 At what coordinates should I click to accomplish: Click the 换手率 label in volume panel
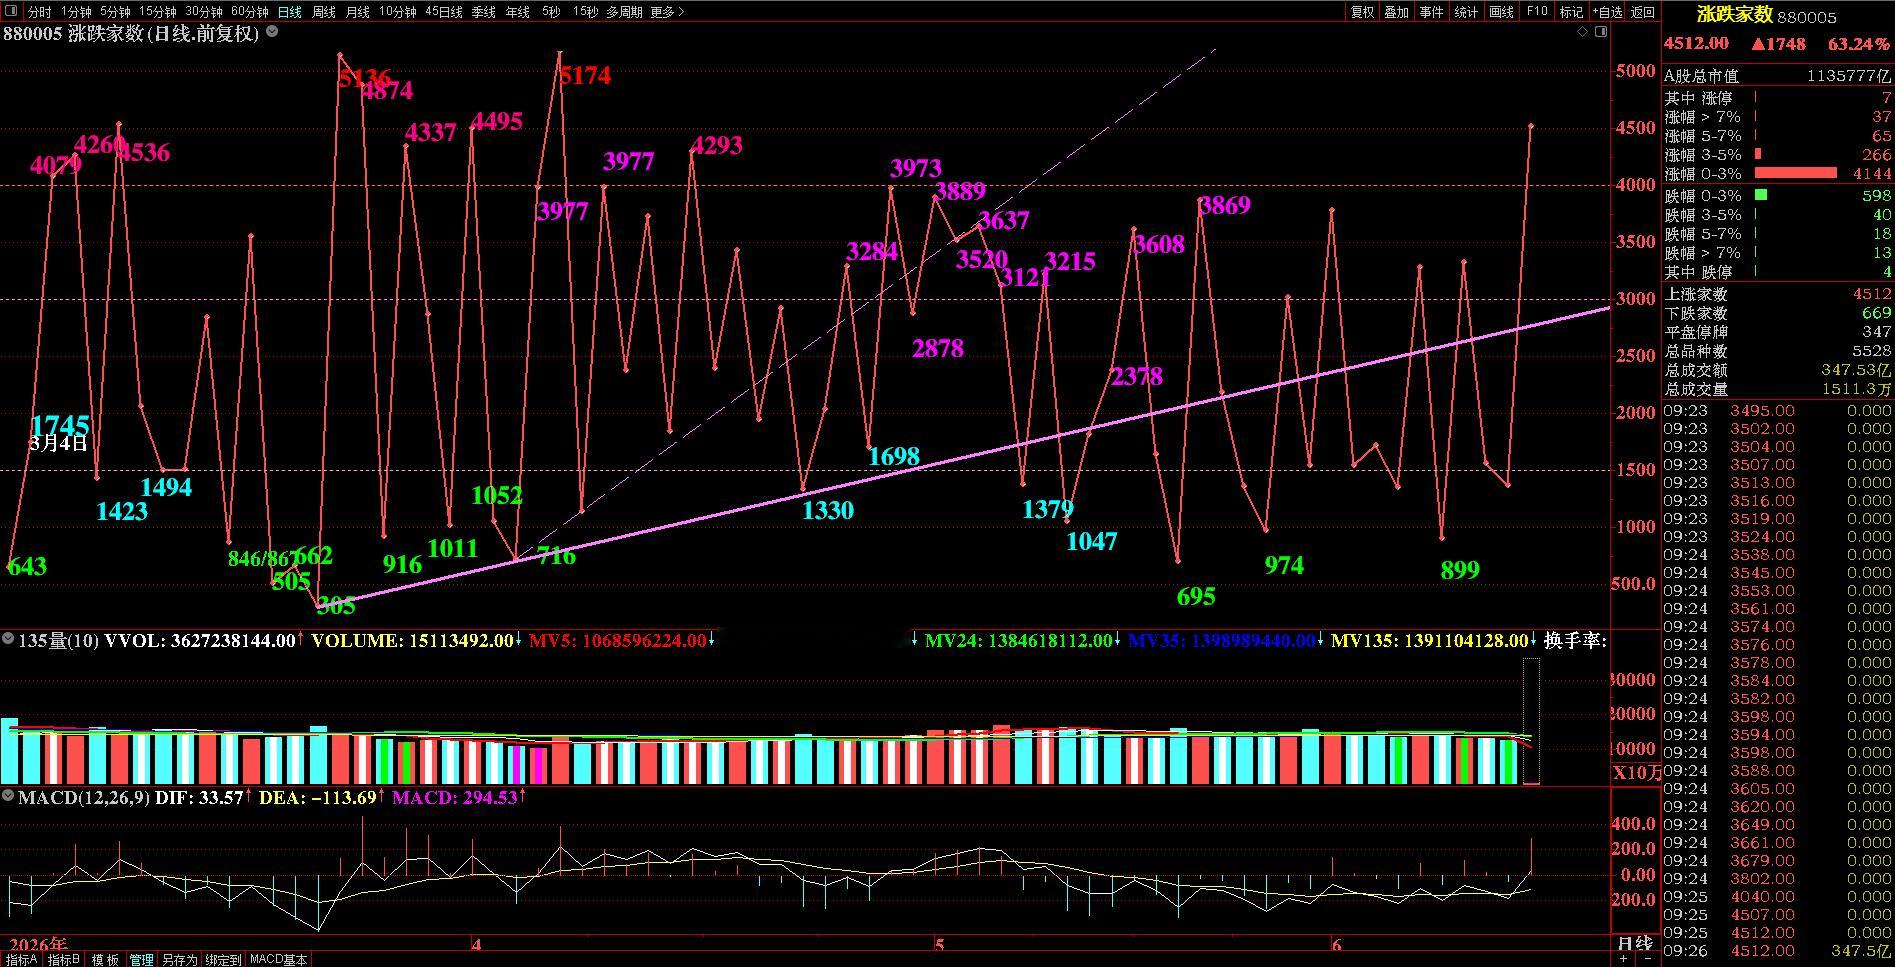click(1575, 640)
